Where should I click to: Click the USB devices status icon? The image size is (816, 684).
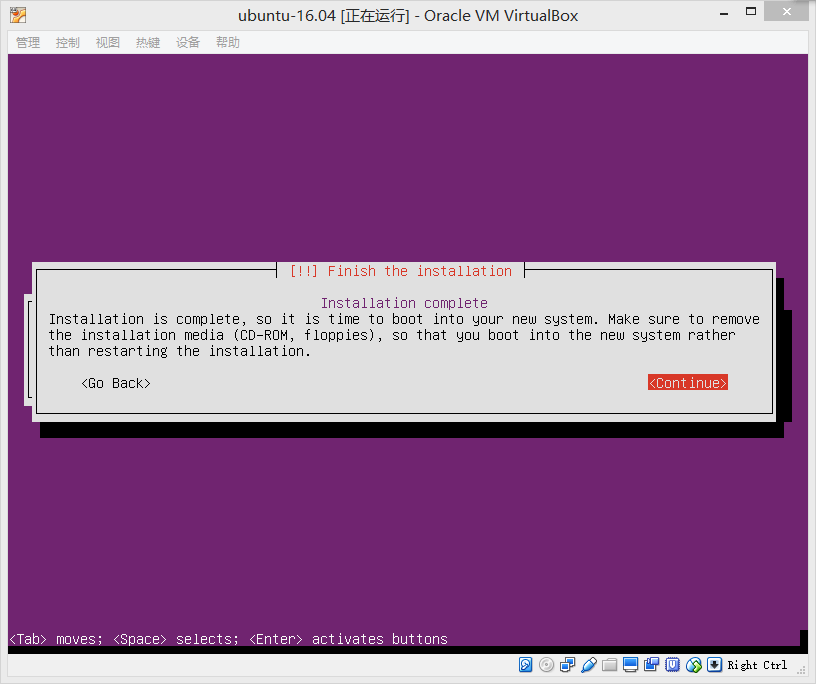(x=589, y=665)
